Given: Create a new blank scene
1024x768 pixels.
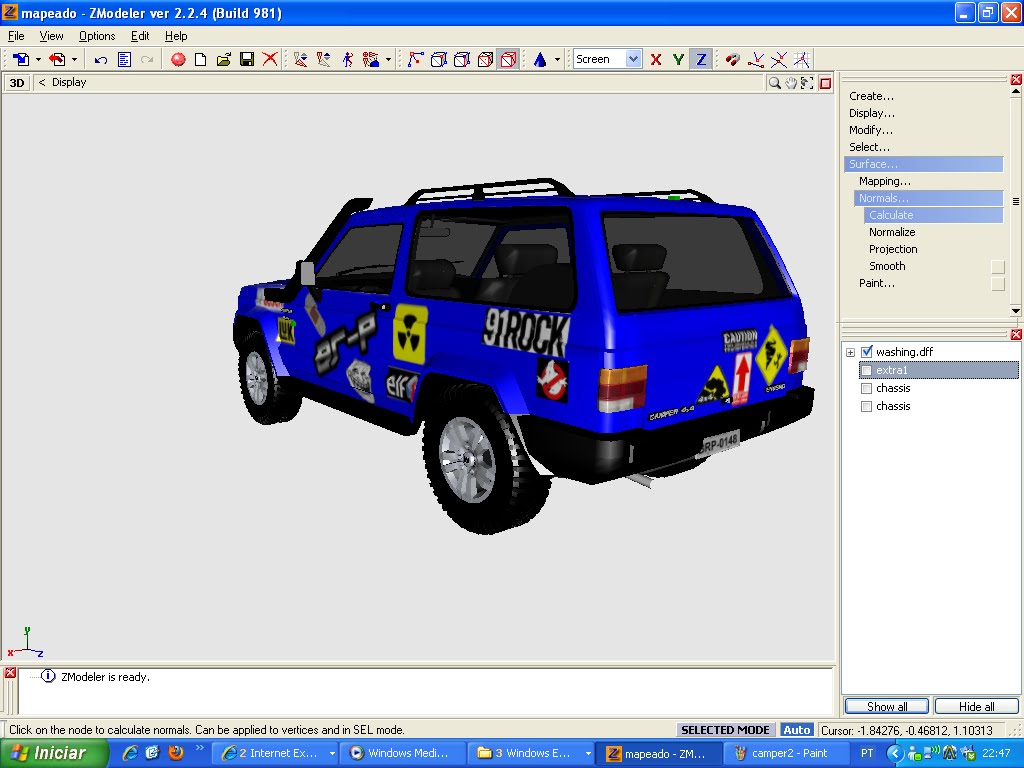Looking at the screenshot, I should point(200,59).
